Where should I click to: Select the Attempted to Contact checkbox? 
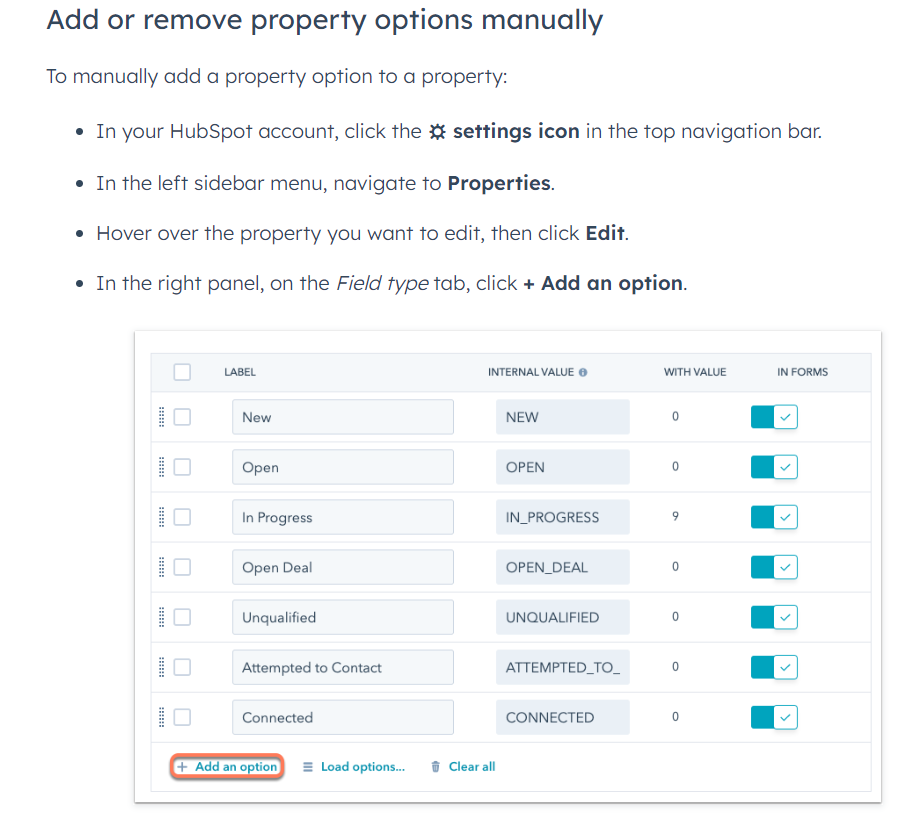pyautogui.click(x=182, y=667)
